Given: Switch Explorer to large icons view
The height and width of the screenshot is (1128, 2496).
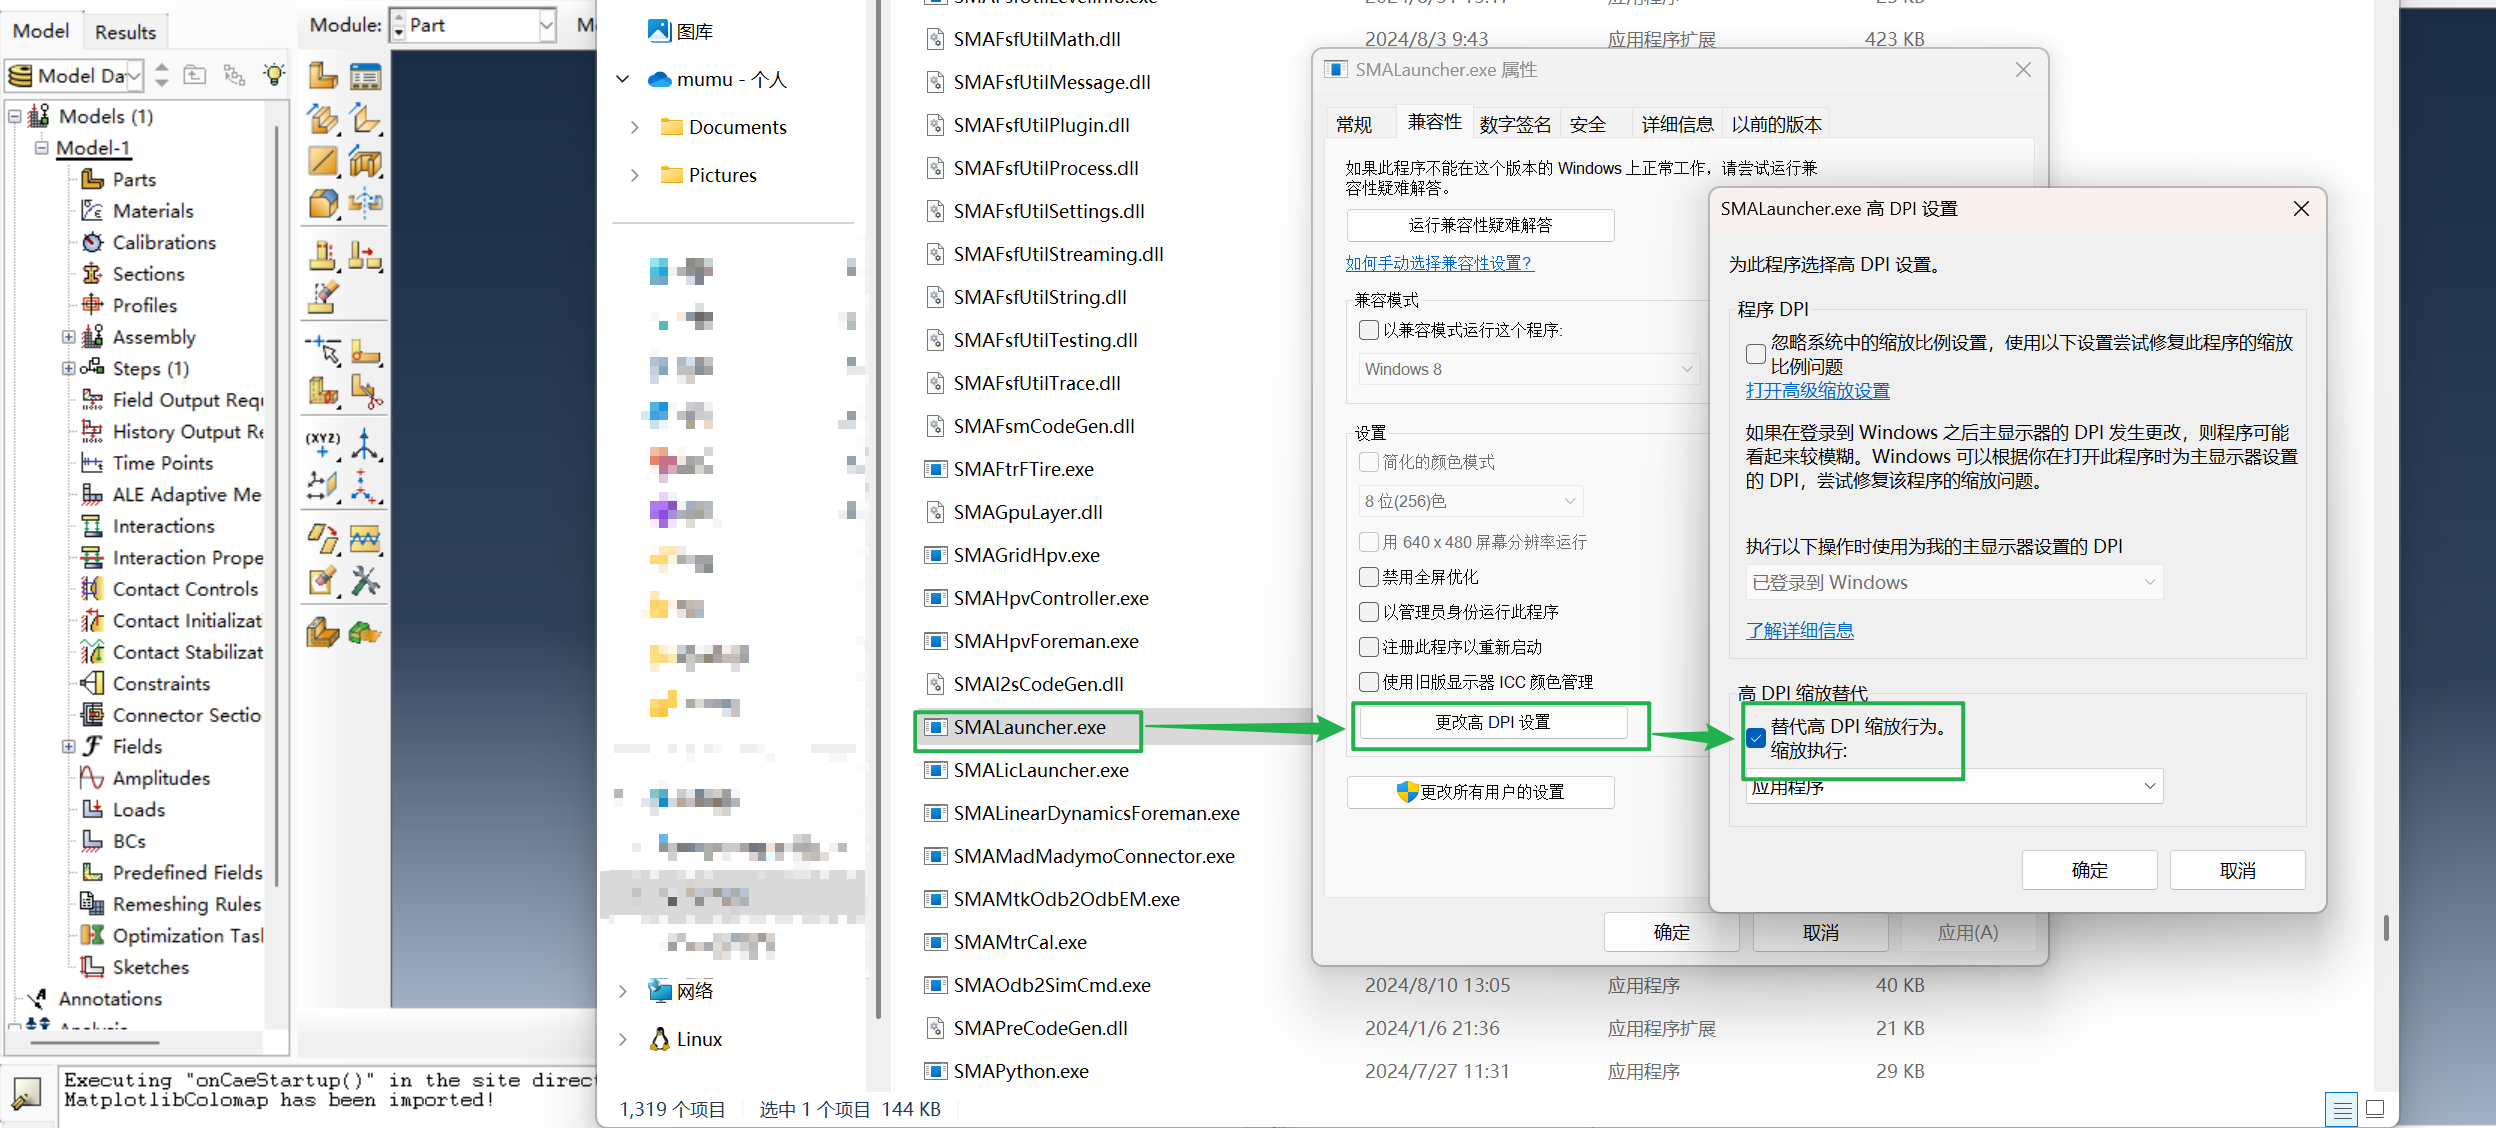Looking at the screenshot, I should [x=2376, y=1109].
